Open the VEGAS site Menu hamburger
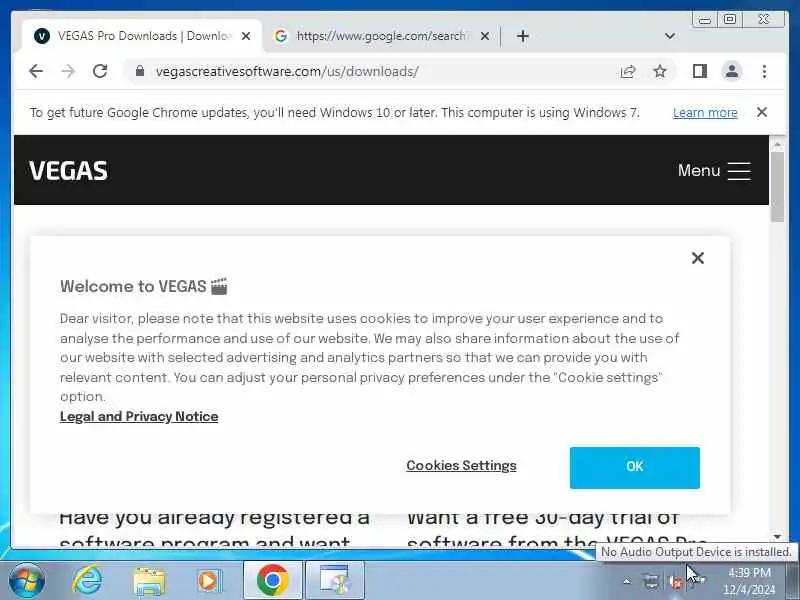This screenshot has height=600, width=800. click(714, 170)
